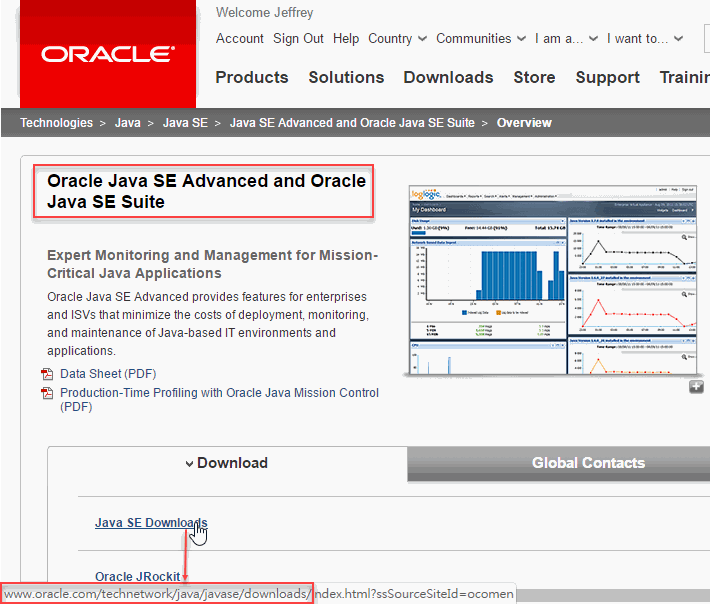Select the Download tab
710x604 pixels.
coord(227,463)
